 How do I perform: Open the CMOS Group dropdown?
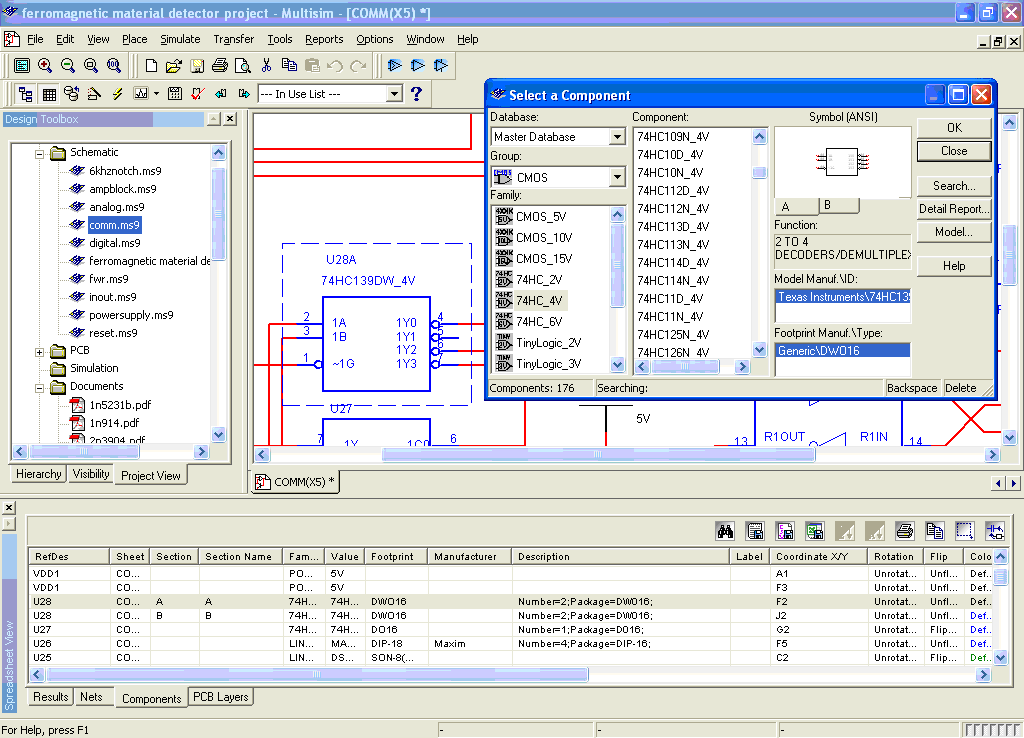pyautogui.click(x=616, y=177)
